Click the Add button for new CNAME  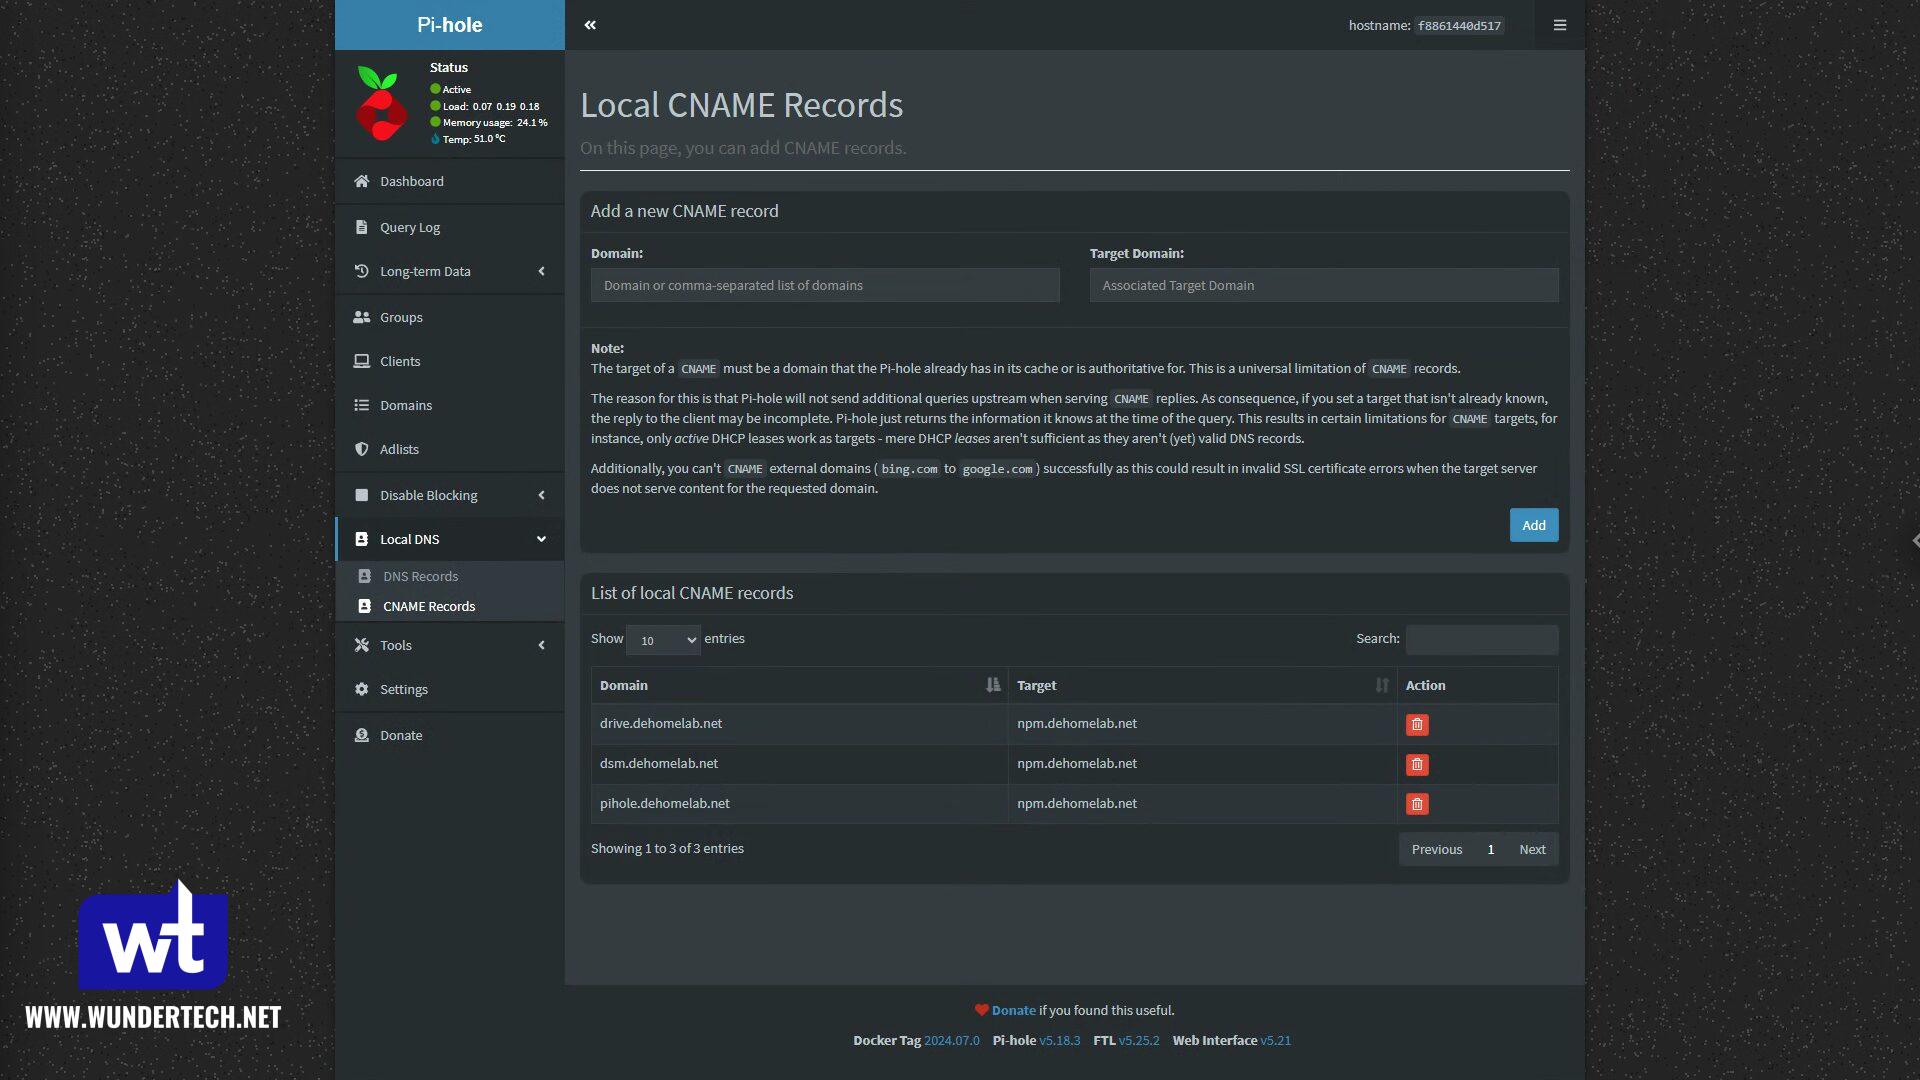1534,525
